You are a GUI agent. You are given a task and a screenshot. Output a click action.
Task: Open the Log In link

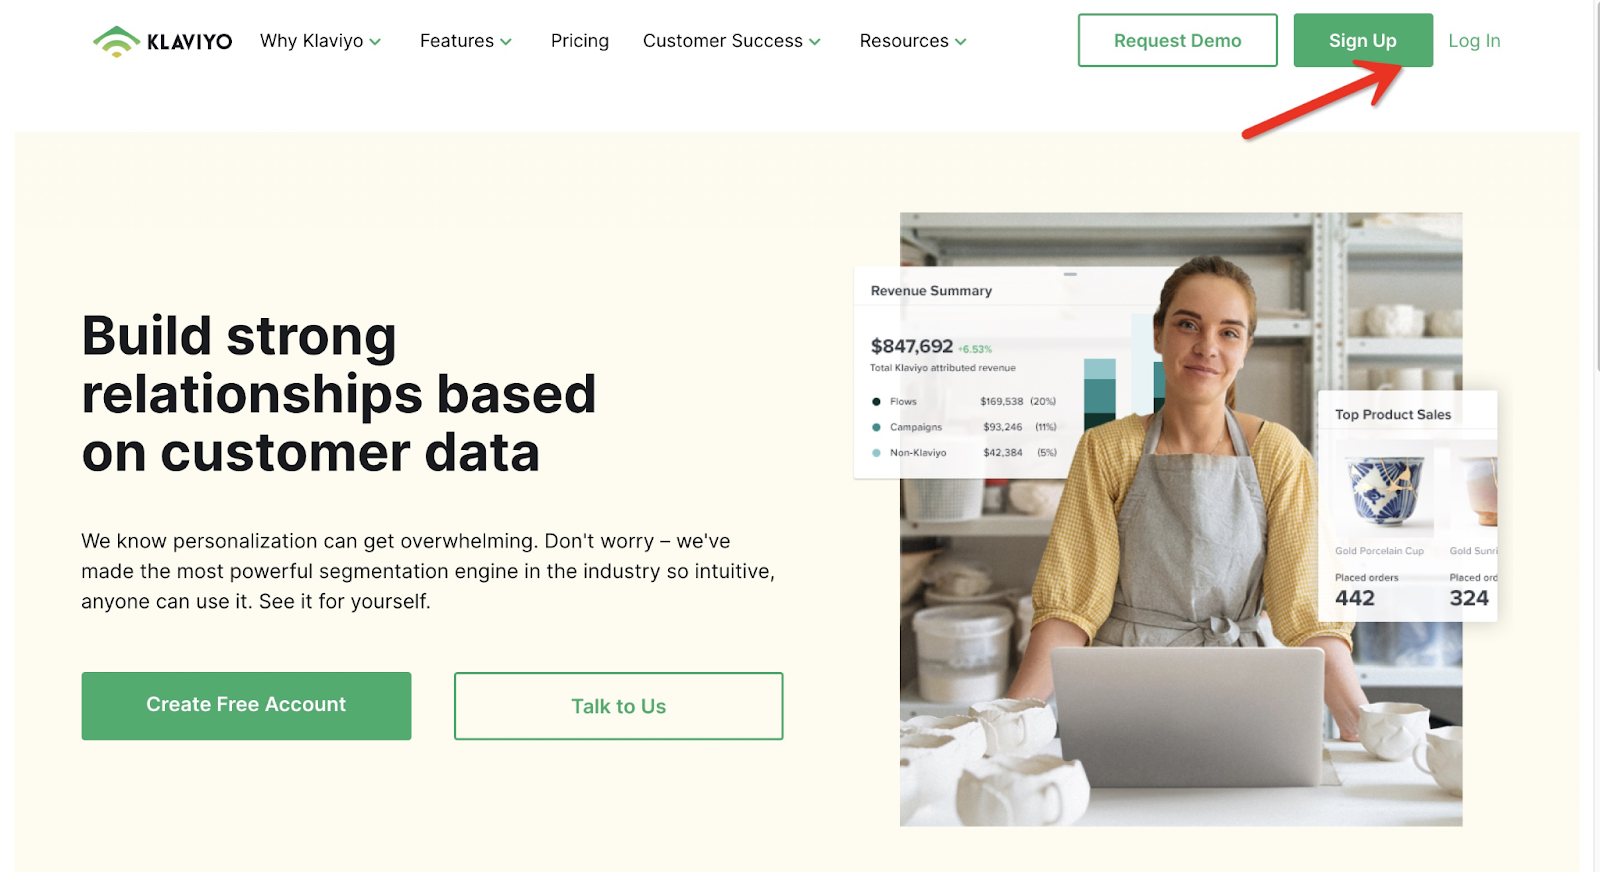(1474, 41)
